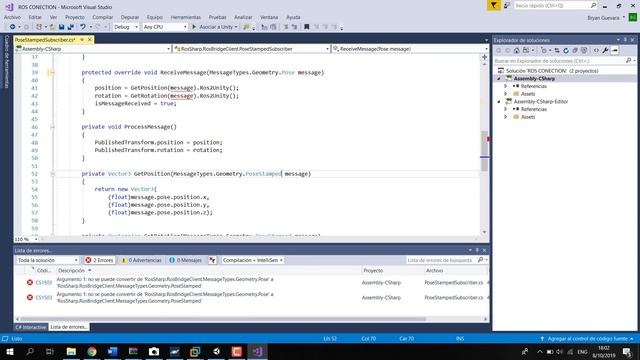Viewport: 640px width, 360px height.
Task: Toggle auto-hide pin on Solution Explorer panel
Action: click(x=625, y=40)
